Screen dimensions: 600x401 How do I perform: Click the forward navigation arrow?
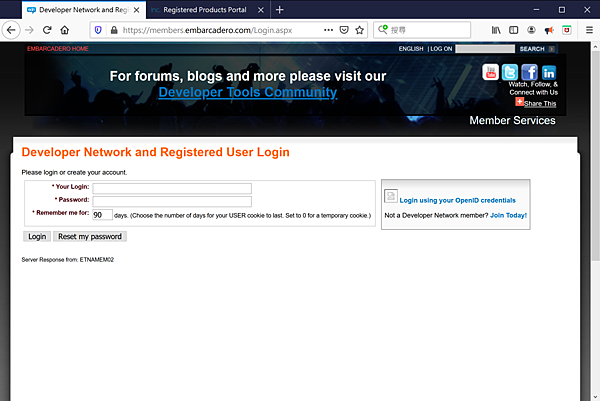[x=29, y=30]
